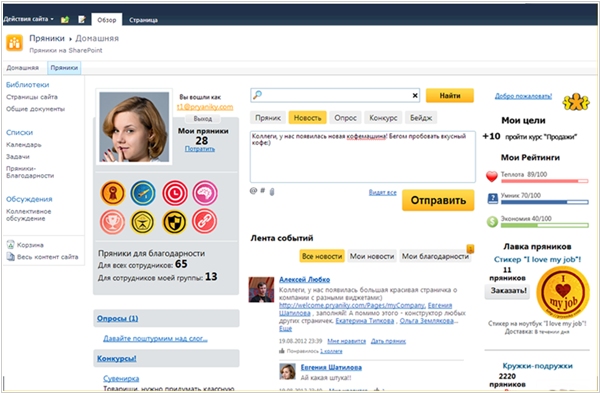Click the @ mention icon below message
The image size is (600, 393).
tap(253, 191)
